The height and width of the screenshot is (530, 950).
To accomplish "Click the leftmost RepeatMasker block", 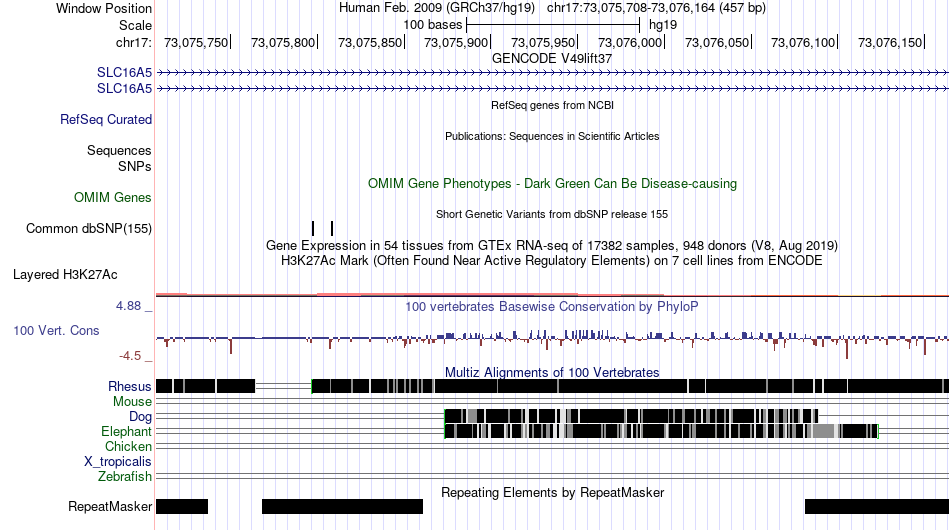I will tap(182, 506).
